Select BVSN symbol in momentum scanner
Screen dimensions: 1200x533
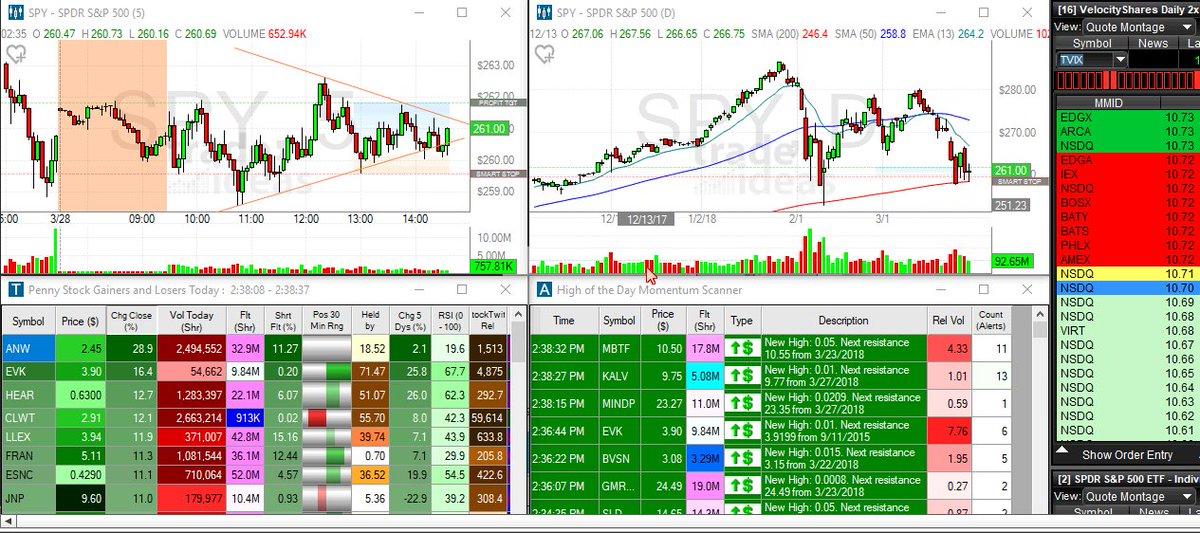click(619, 459)
